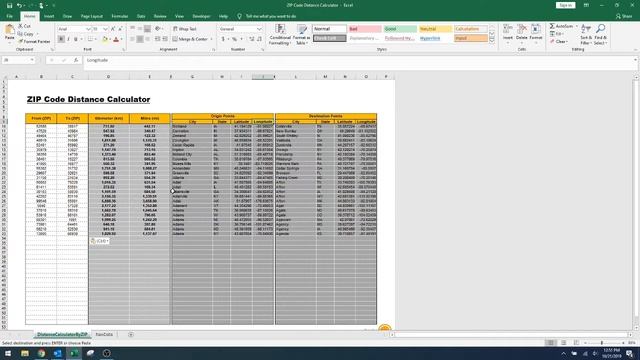The width and height of the screenshot is (640, 360).
Task: Switch to the RawData sheet tab
Action: [x=104, y=334]
